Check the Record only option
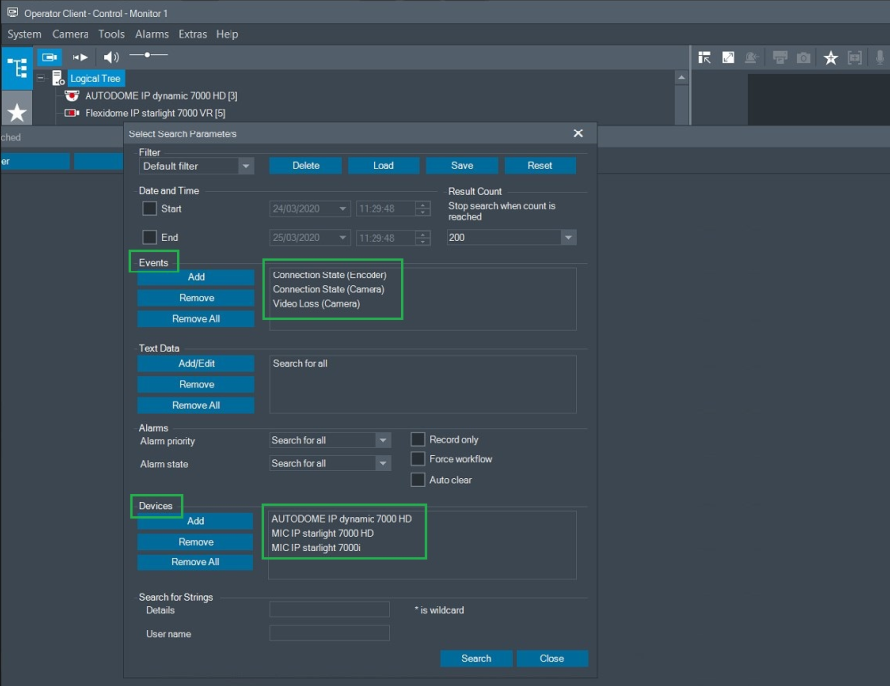Screen dimensions: 890x686 point(418,439)
